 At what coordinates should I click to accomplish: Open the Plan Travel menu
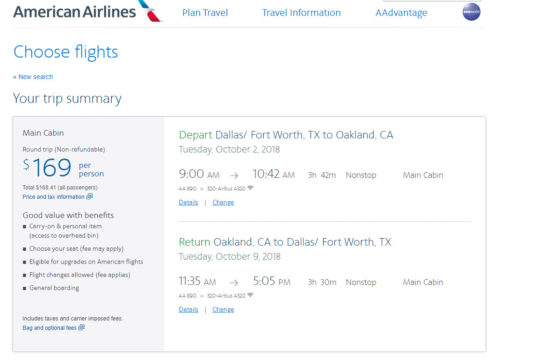(x=205, y=13)
